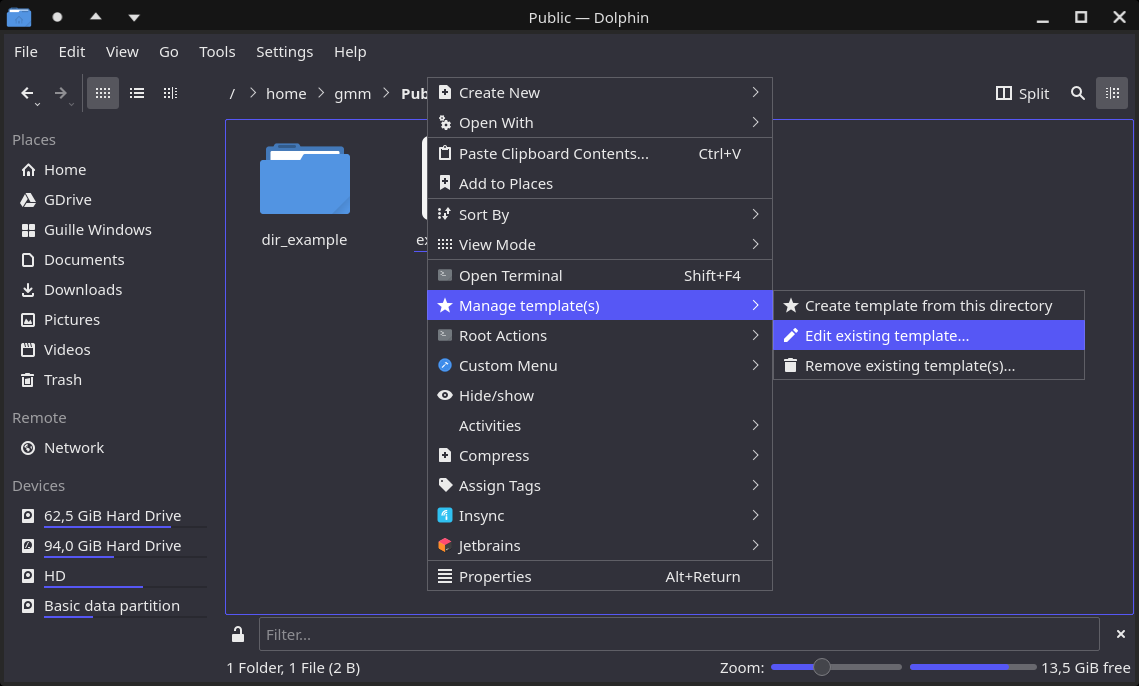
Task: Navigate to gmm in the breadcrumb
Action: click(x=352, y=94)
